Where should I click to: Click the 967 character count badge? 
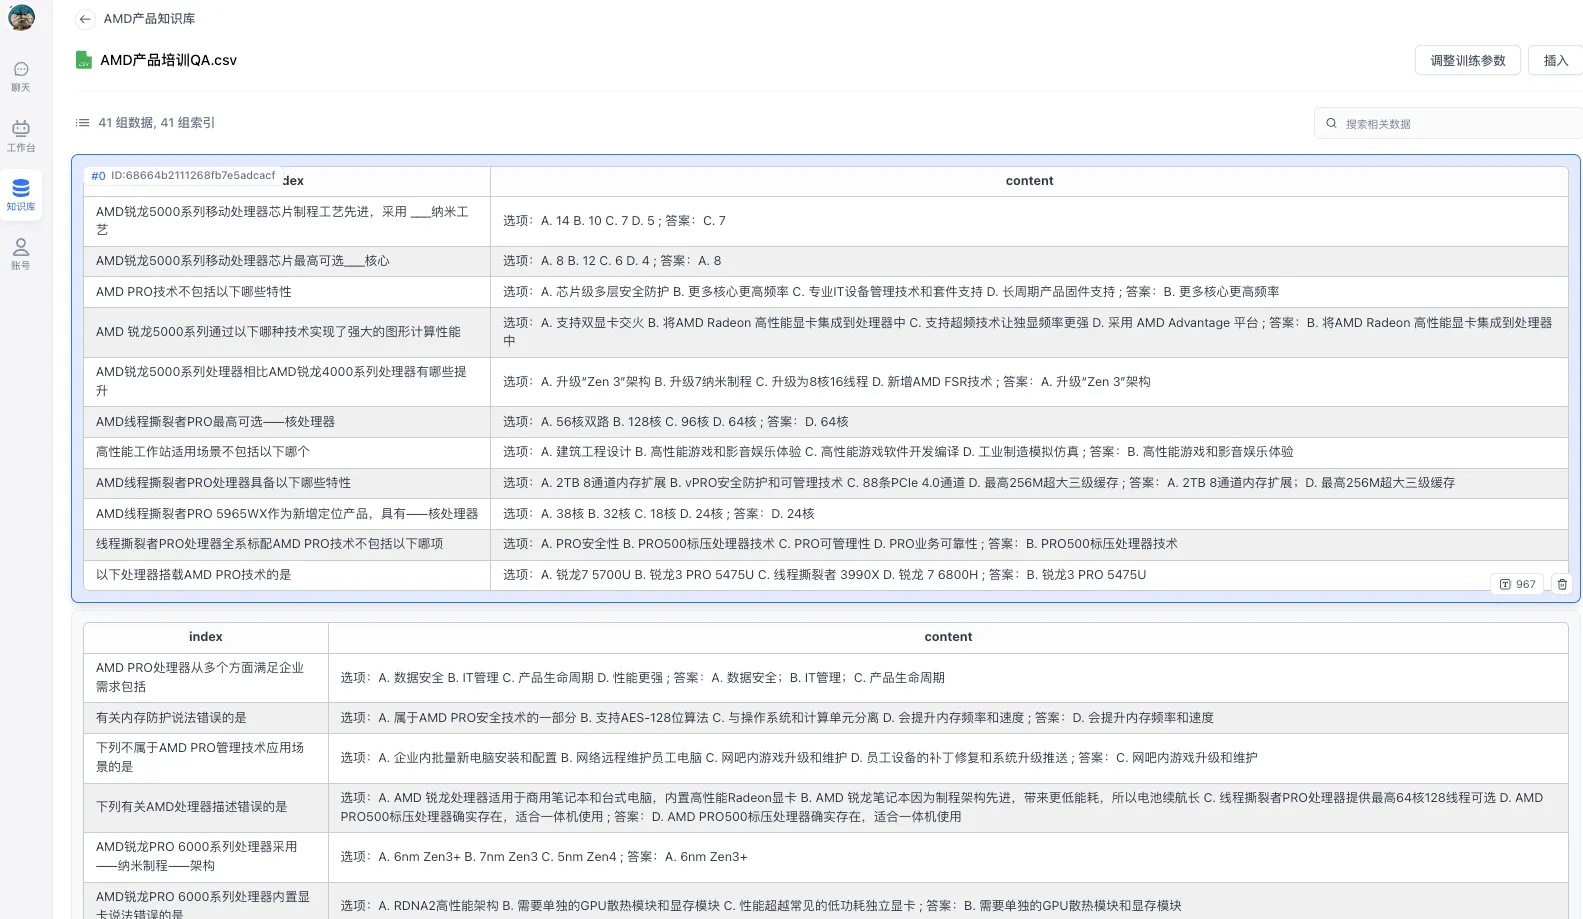point(1518,584)
